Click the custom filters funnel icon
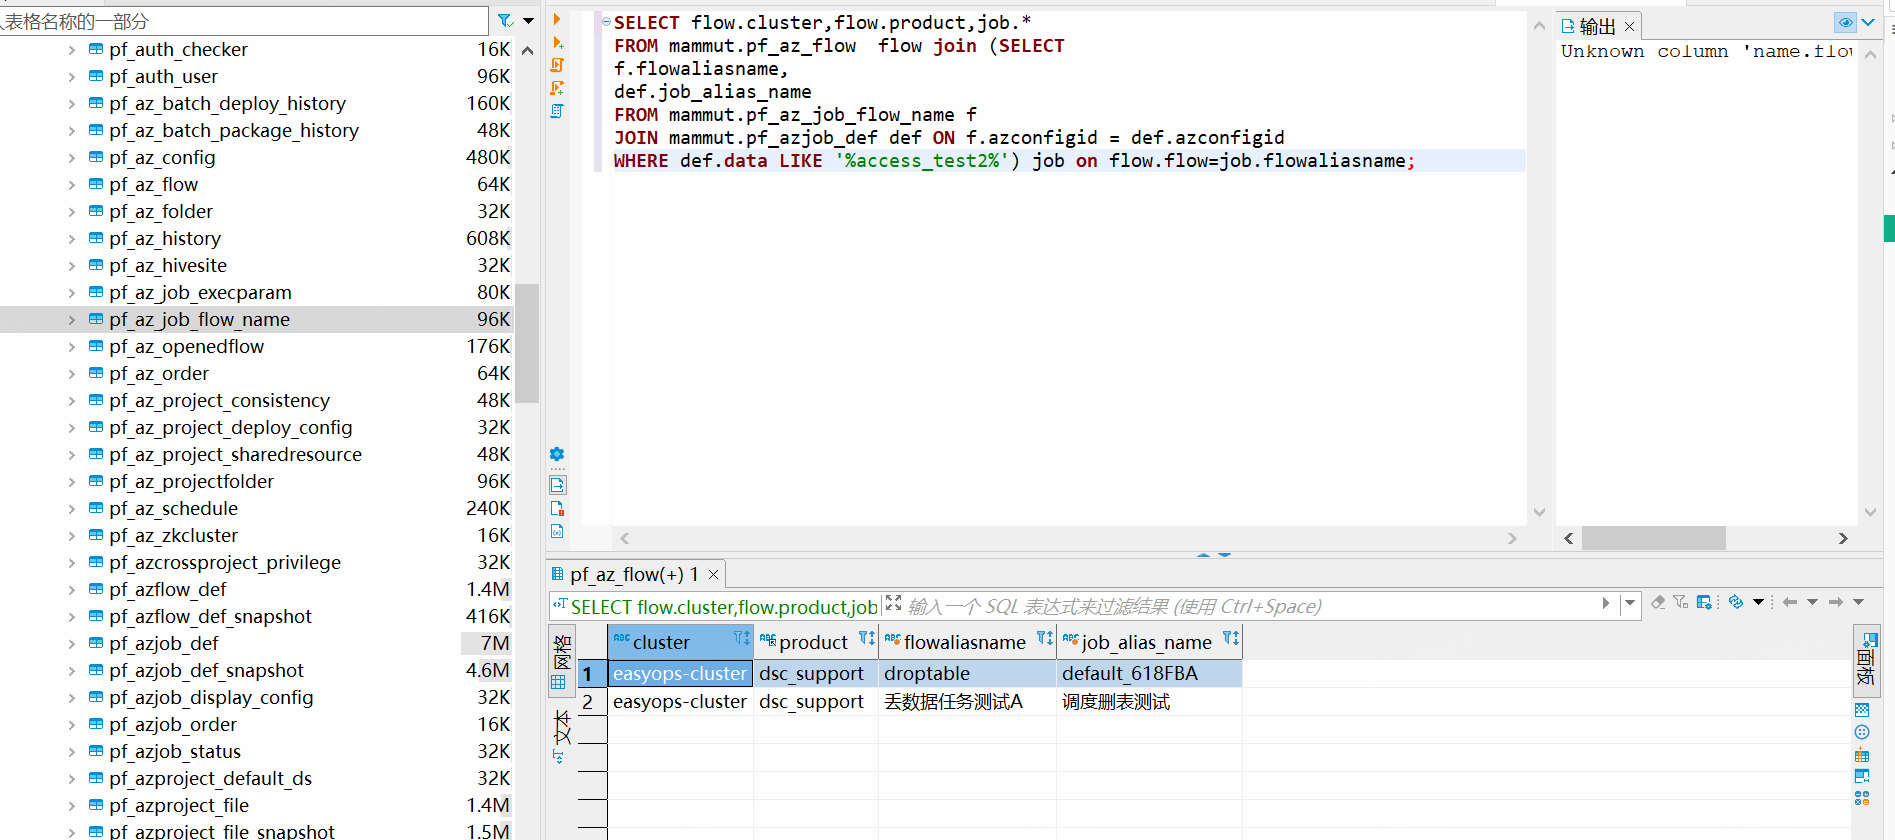Screen dimensions: 1895x840 click(x=1681, y=602)
